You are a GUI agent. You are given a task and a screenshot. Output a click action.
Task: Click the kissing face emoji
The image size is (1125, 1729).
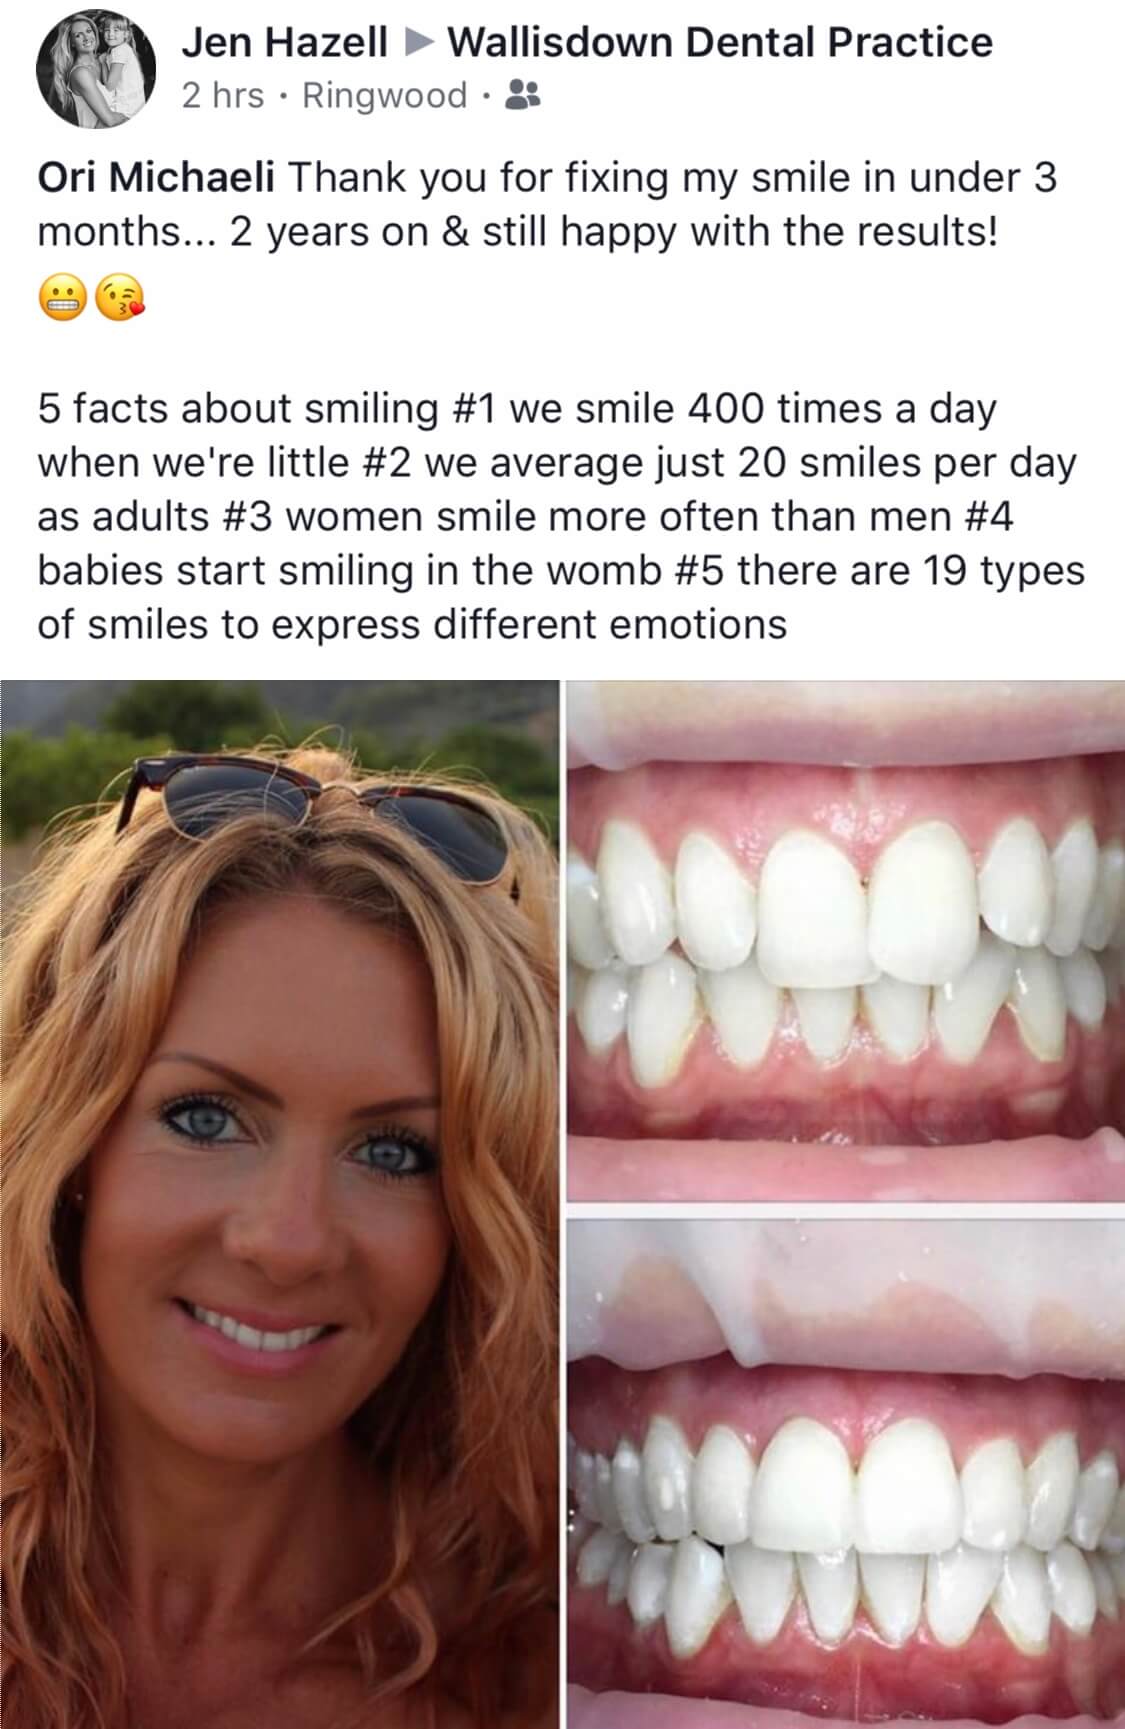point(120,297)
